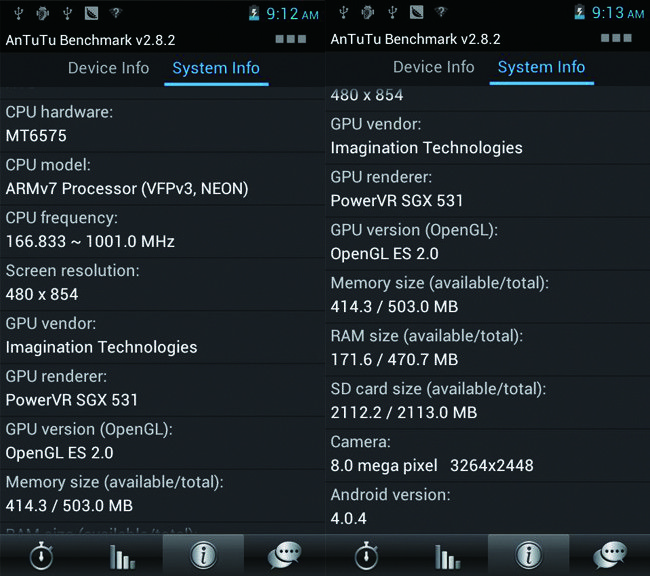650x576 pixels.
Task: Tap second USB icon in right status bar
Action: pos(392,12)
